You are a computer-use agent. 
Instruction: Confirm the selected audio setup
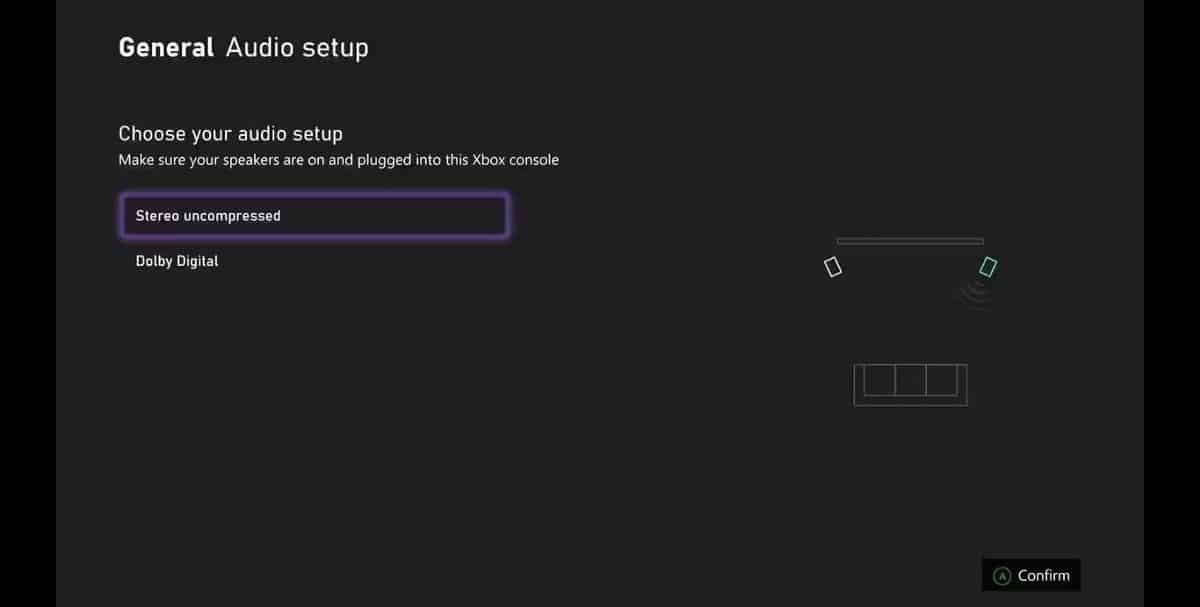tap(1030, 575)
